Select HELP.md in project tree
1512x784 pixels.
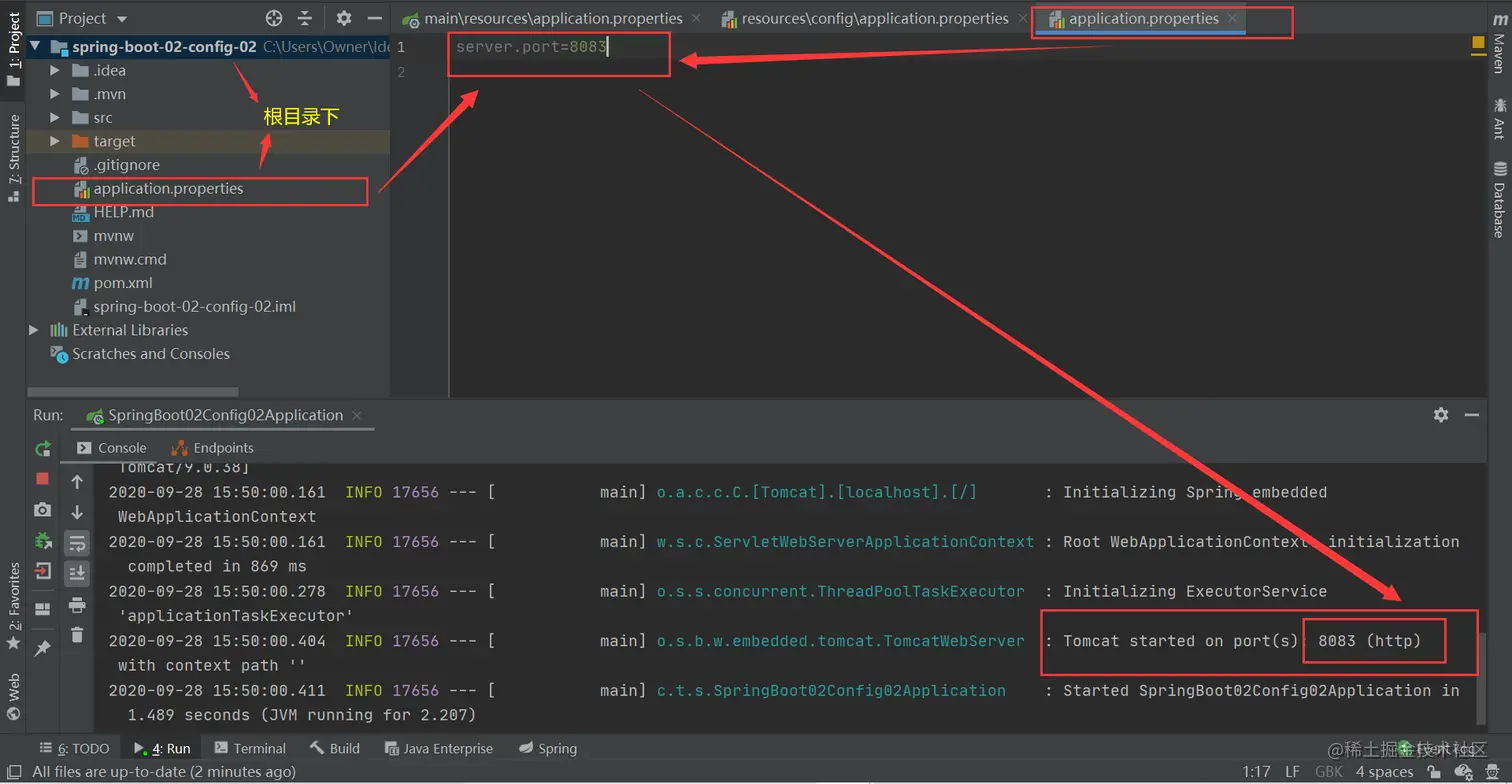point(123,212)
